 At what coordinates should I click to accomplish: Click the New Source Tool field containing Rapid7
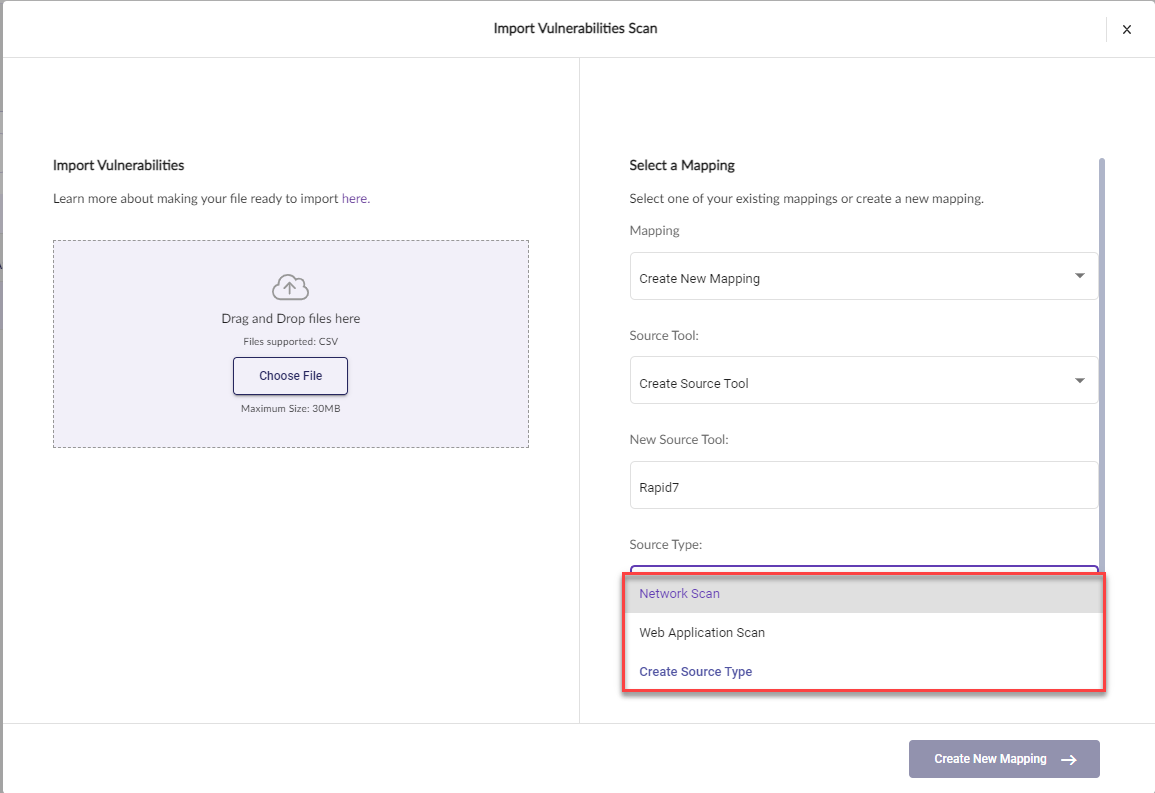click(x=863, y=486)
